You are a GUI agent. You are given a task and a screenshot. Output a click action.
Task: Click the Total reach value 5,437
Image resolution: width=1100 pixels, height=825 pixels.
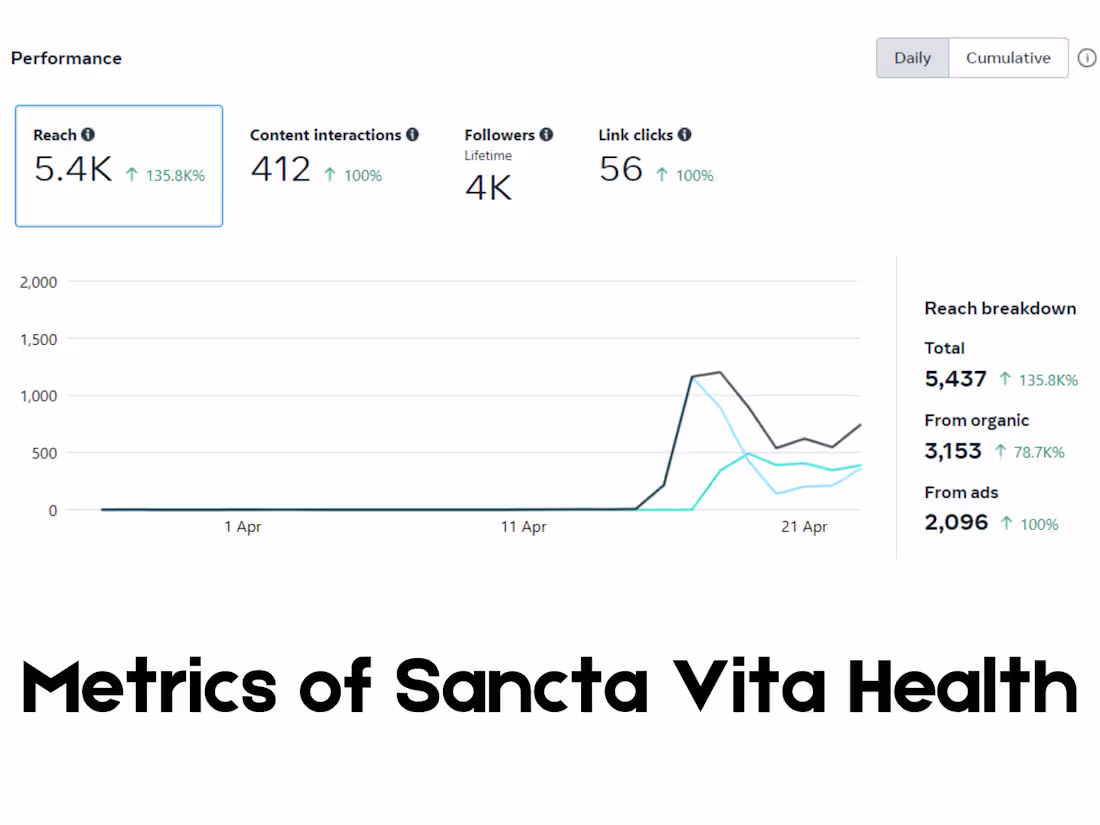[956, 379]
